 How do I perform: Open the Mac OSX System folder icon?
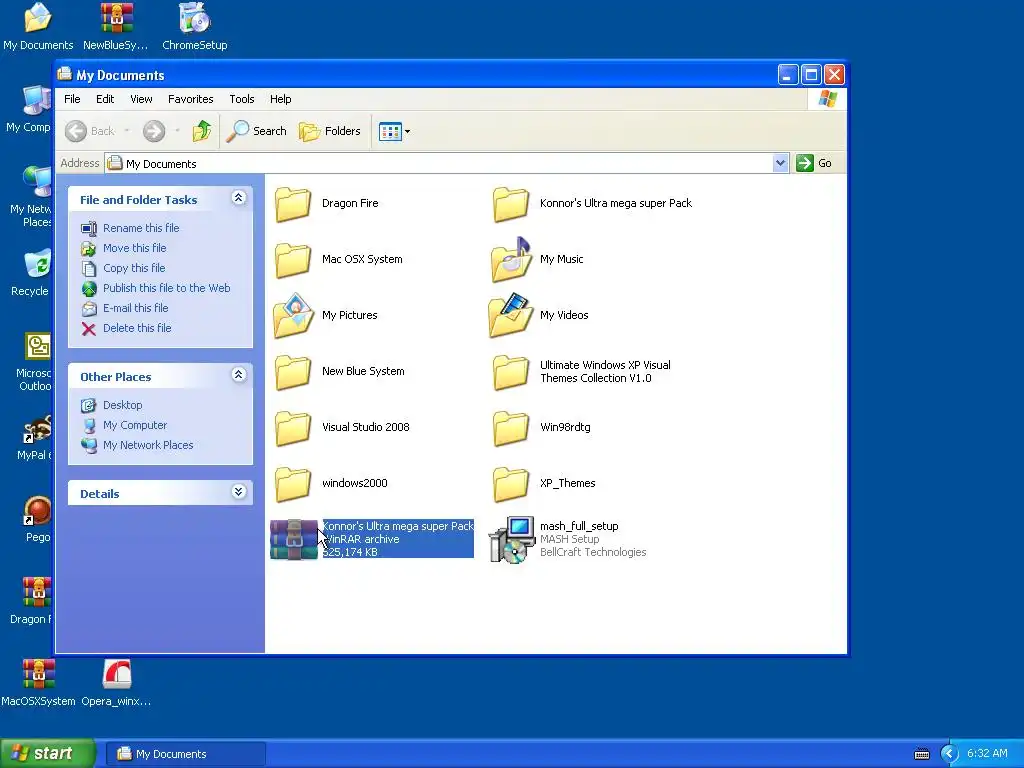pos(293,260)
